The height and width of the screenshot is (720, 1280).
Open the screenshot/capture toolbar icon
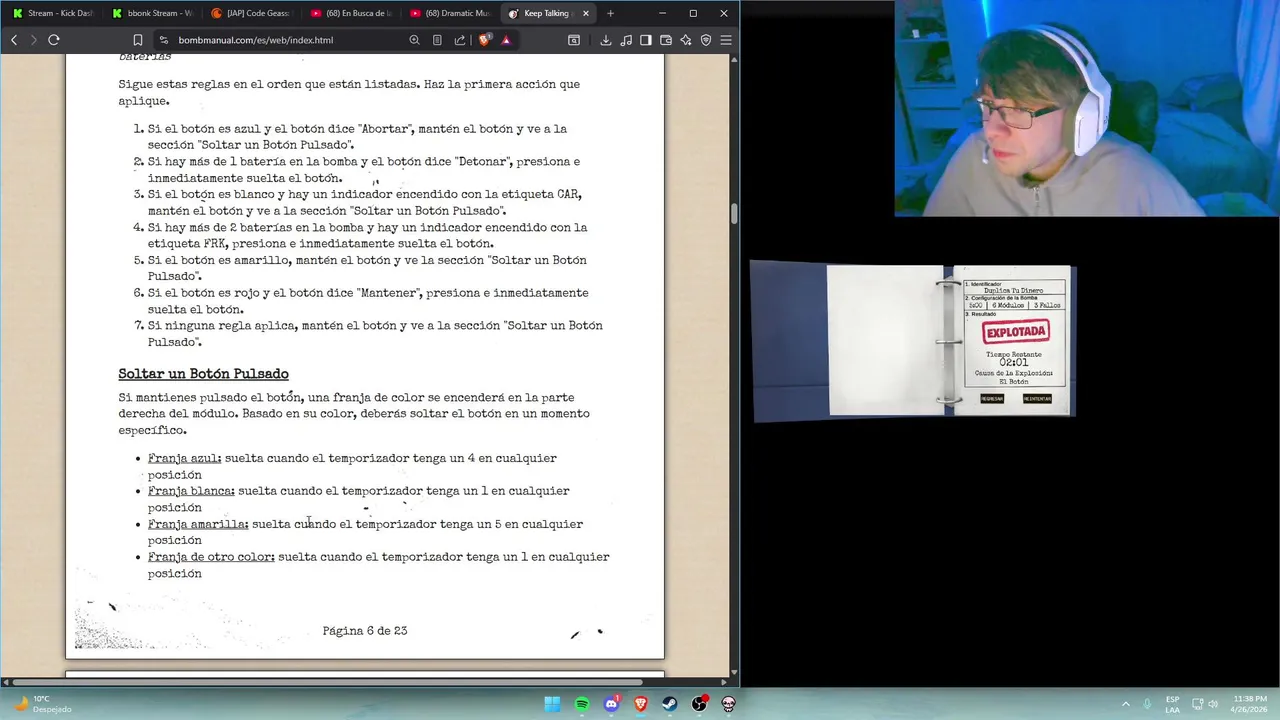click(574, 40)
